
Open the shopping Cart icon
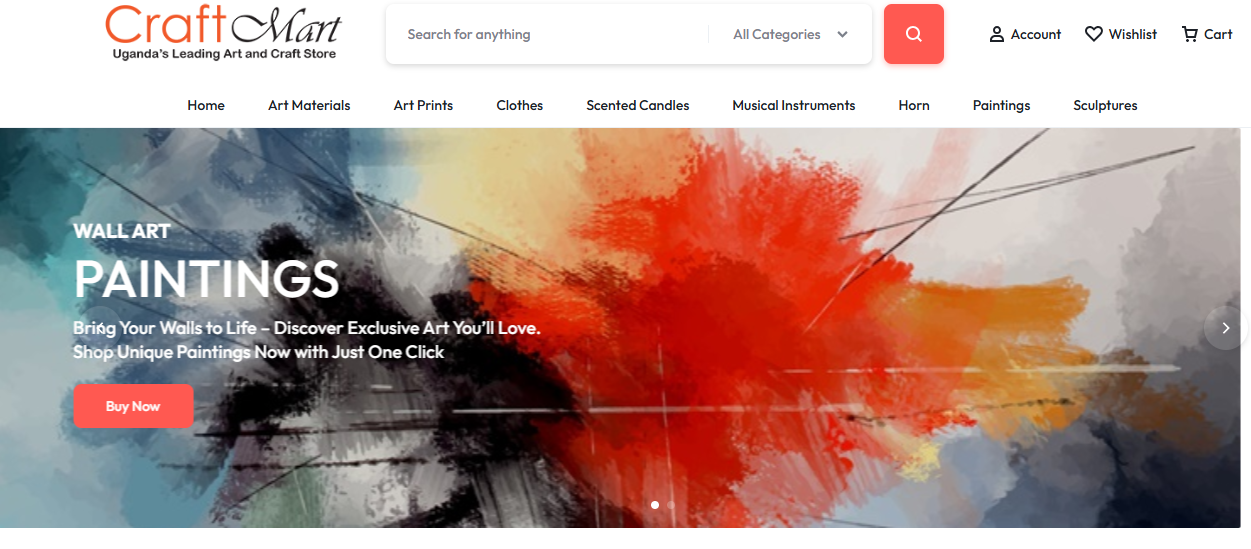coord(1189,34)
